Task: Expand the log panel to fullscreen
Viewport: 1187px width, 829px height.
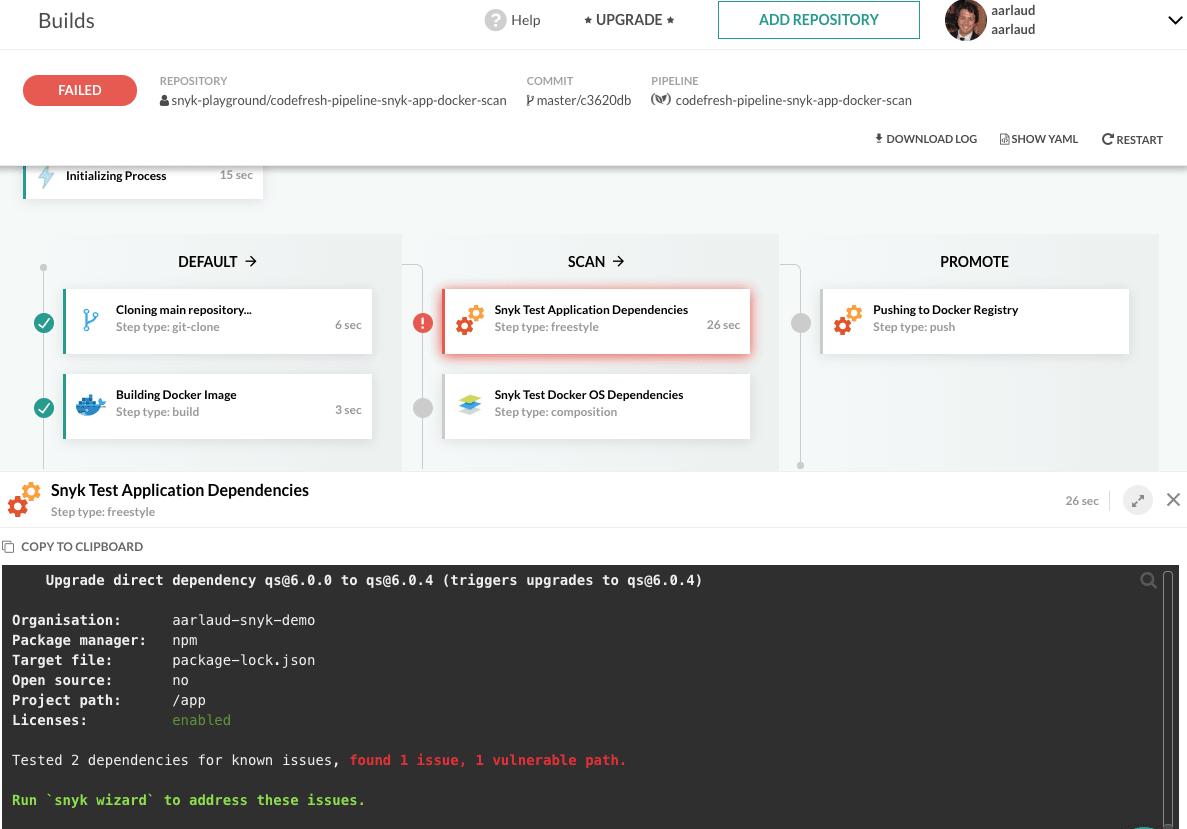Action: point(1138,500)
